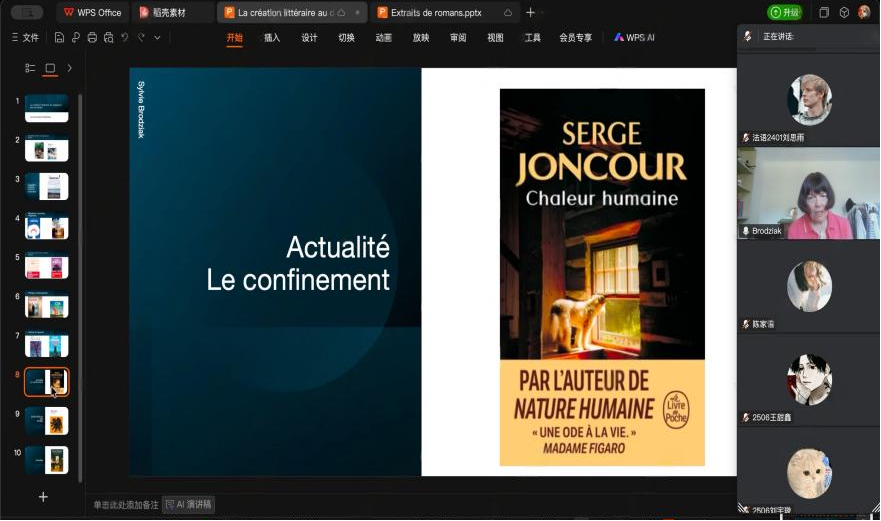
Task: Click the Chaleur humaine book cover image
Action: pos(602,277)
